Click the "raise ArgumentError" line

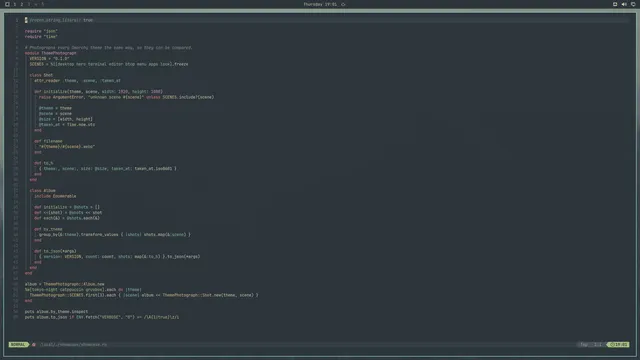click(127, 97)
